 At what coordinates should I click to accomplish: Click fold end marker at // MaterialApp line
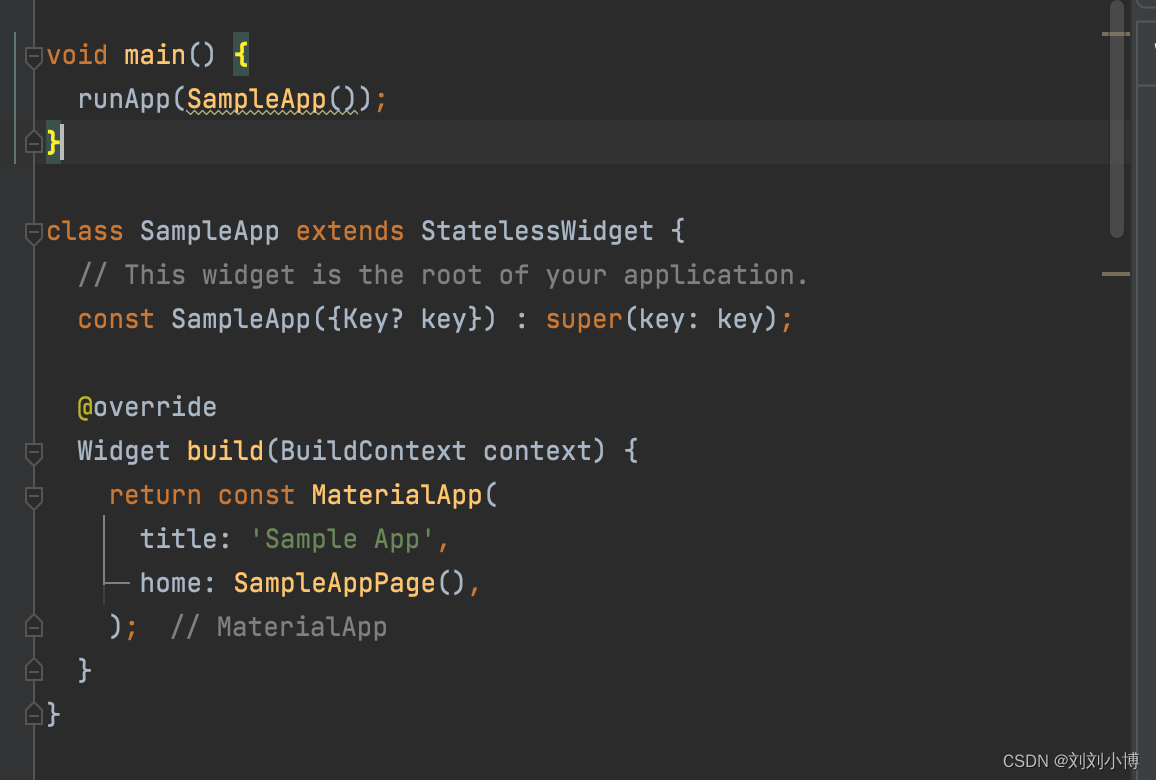(x=33, y=626)
